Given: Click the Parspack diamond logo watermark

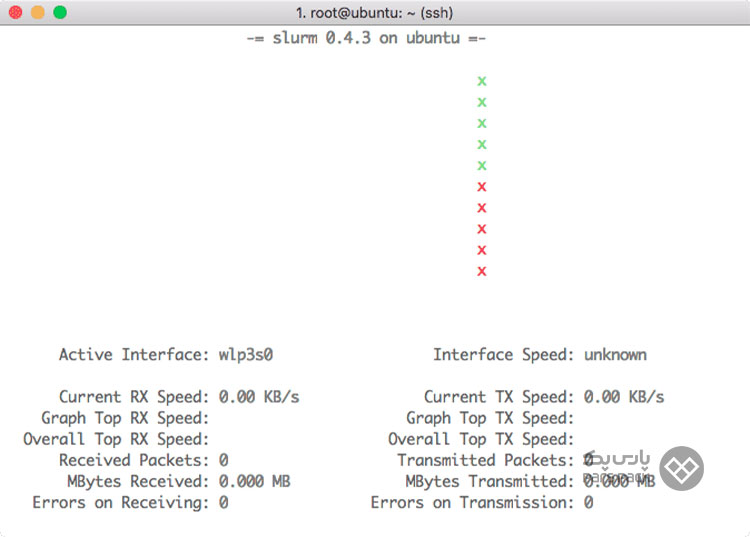Looking at the screenshot, I should (x=681, y=469).
